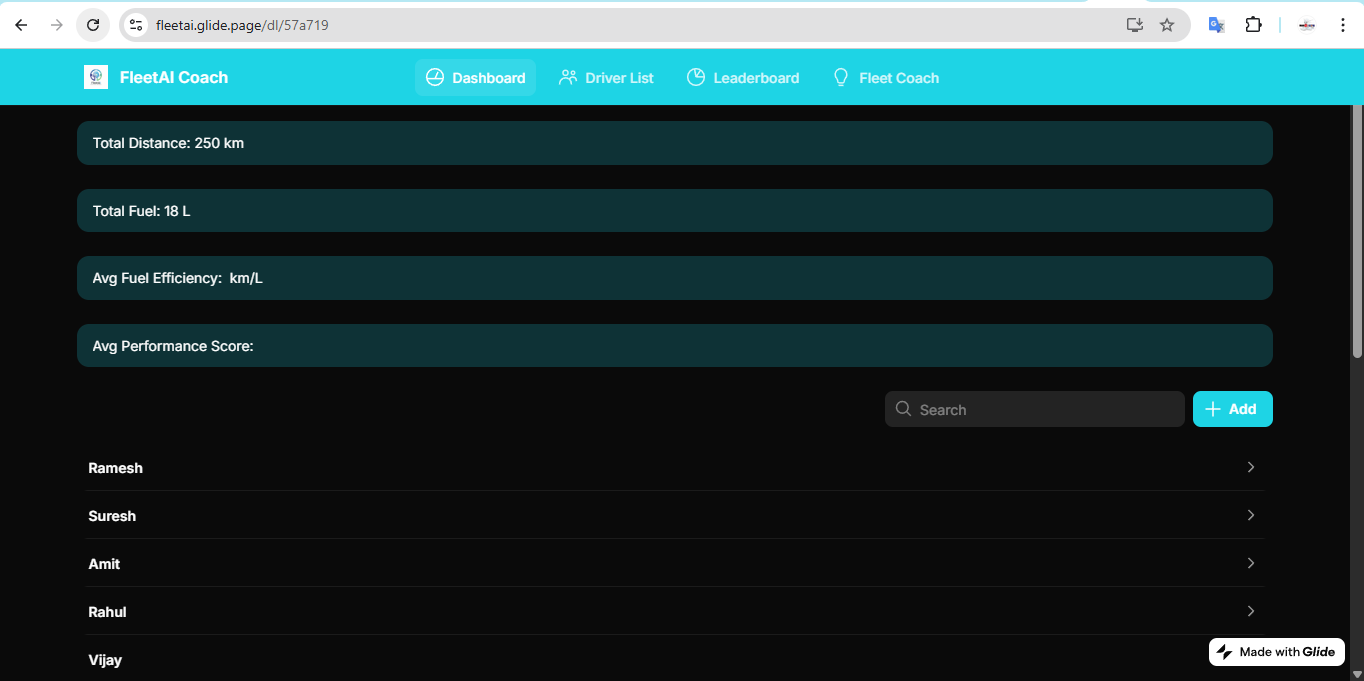1364x681 pixels.
Task: Go to the Fleet Coach tab
Action: click(x=886, y=77)
